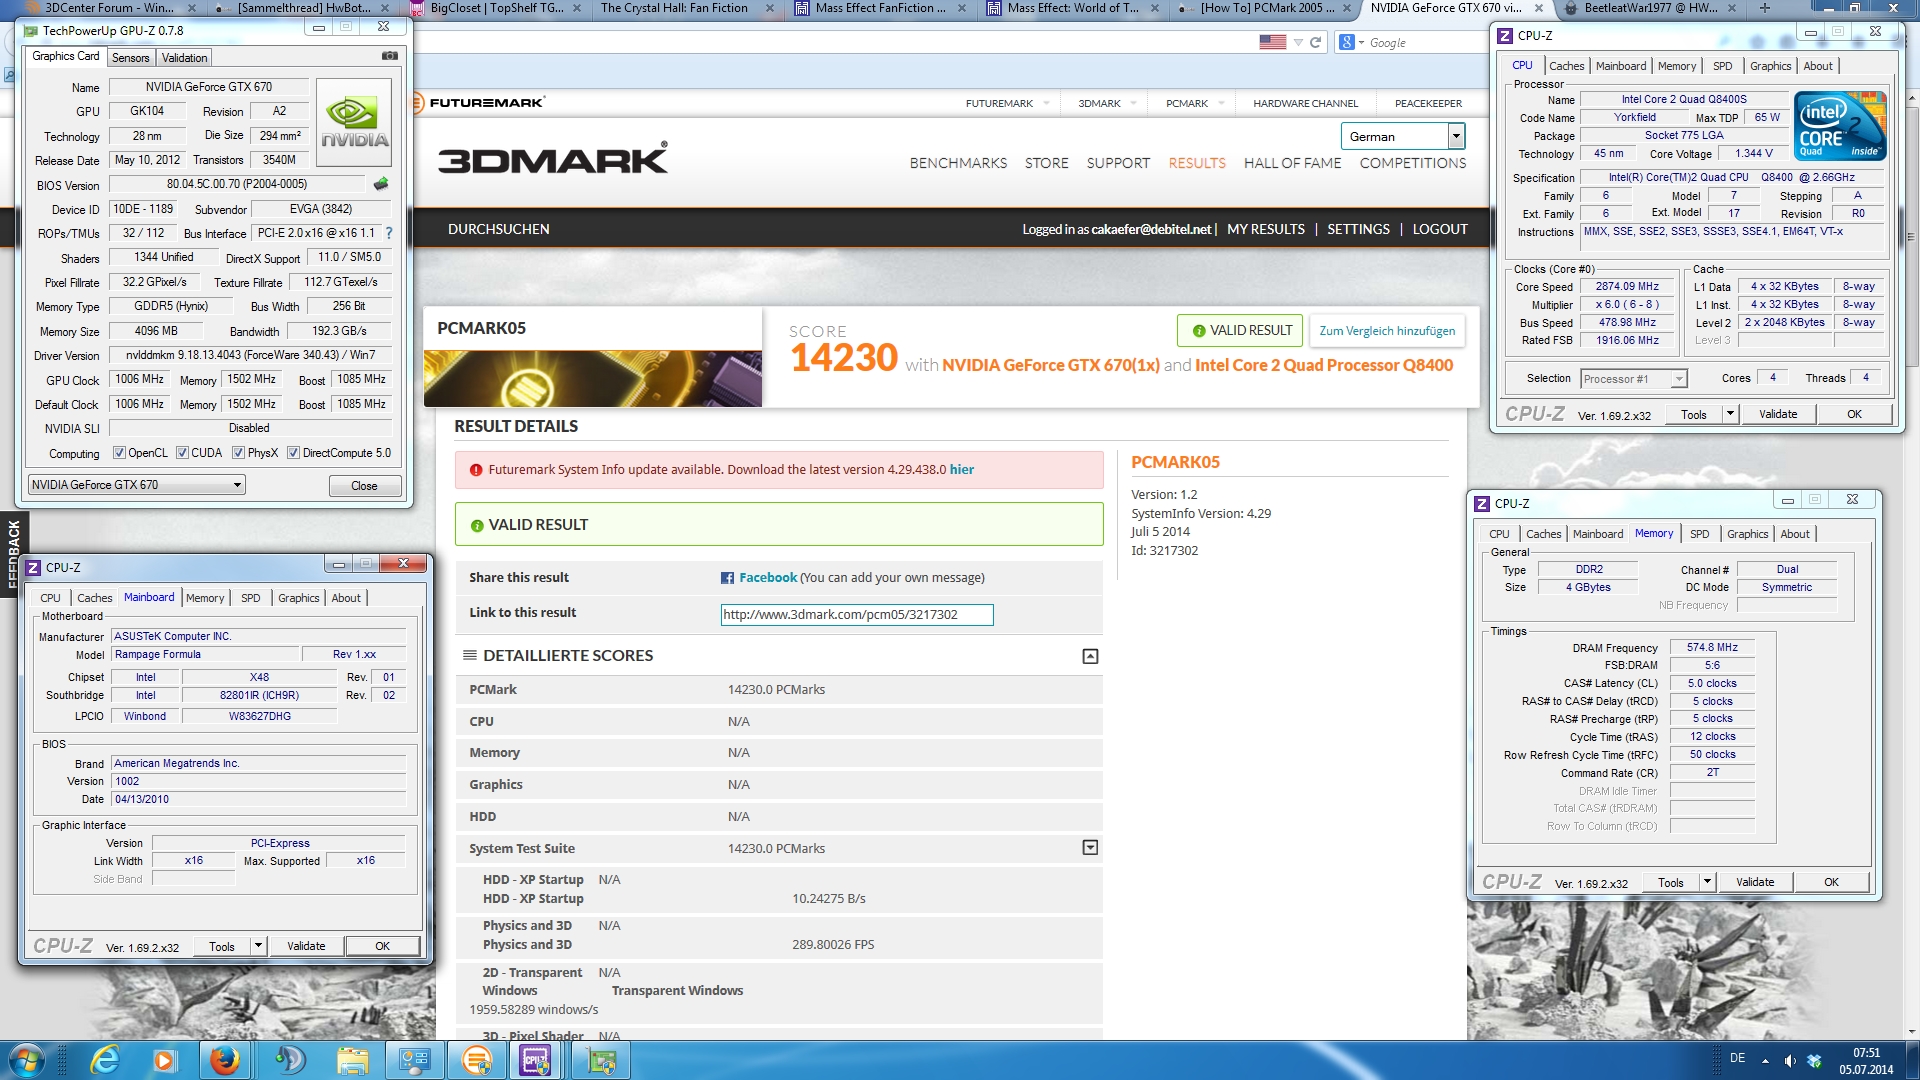Open the SPD tab in CPU-Z CPU window
This screenshot has height=1080, width=1920.
click(1722, 66)
